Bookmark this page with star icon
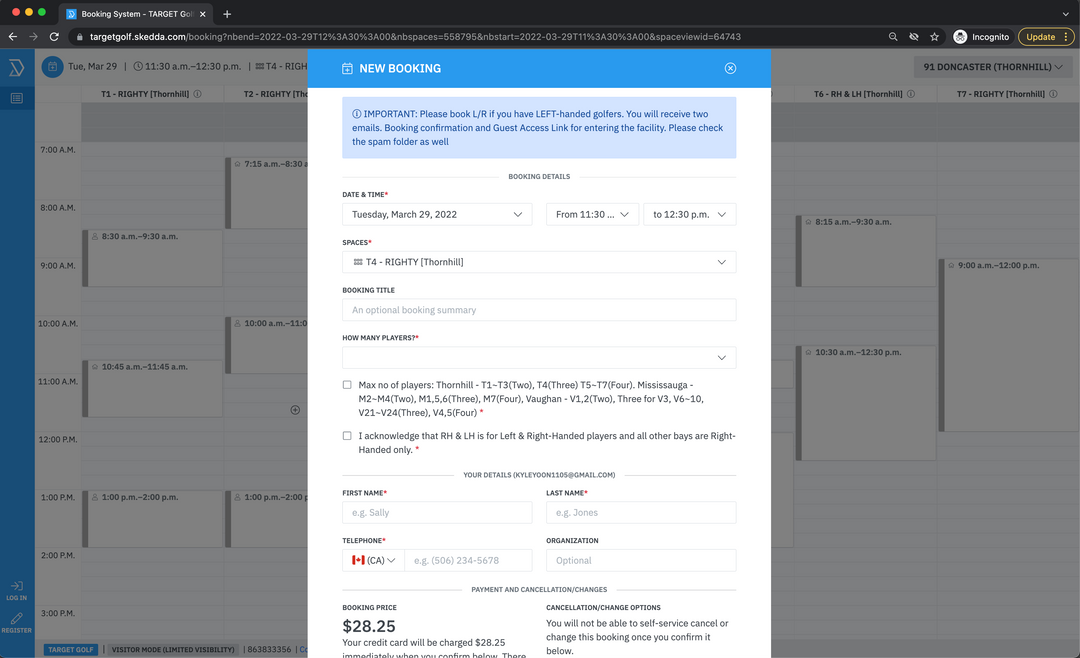This screenshot has height=658, width=1080. pos(934,37)
